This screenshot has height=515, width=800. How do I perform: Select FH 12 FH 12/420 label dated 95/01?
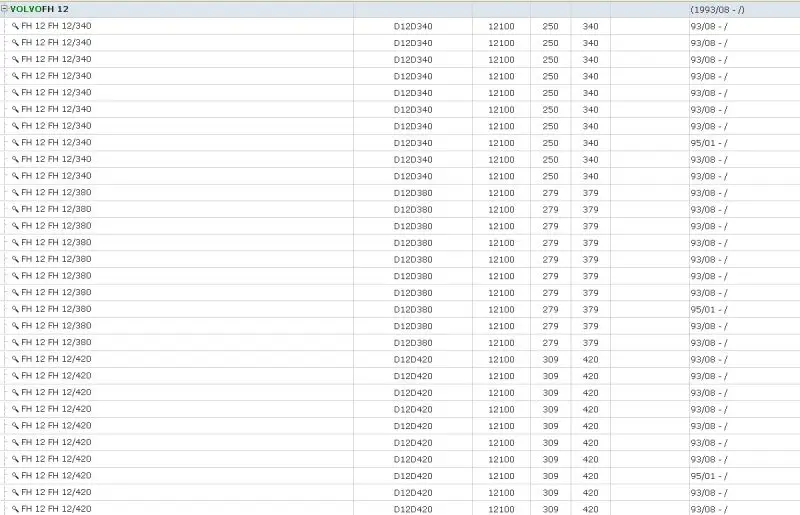[56, 476]
